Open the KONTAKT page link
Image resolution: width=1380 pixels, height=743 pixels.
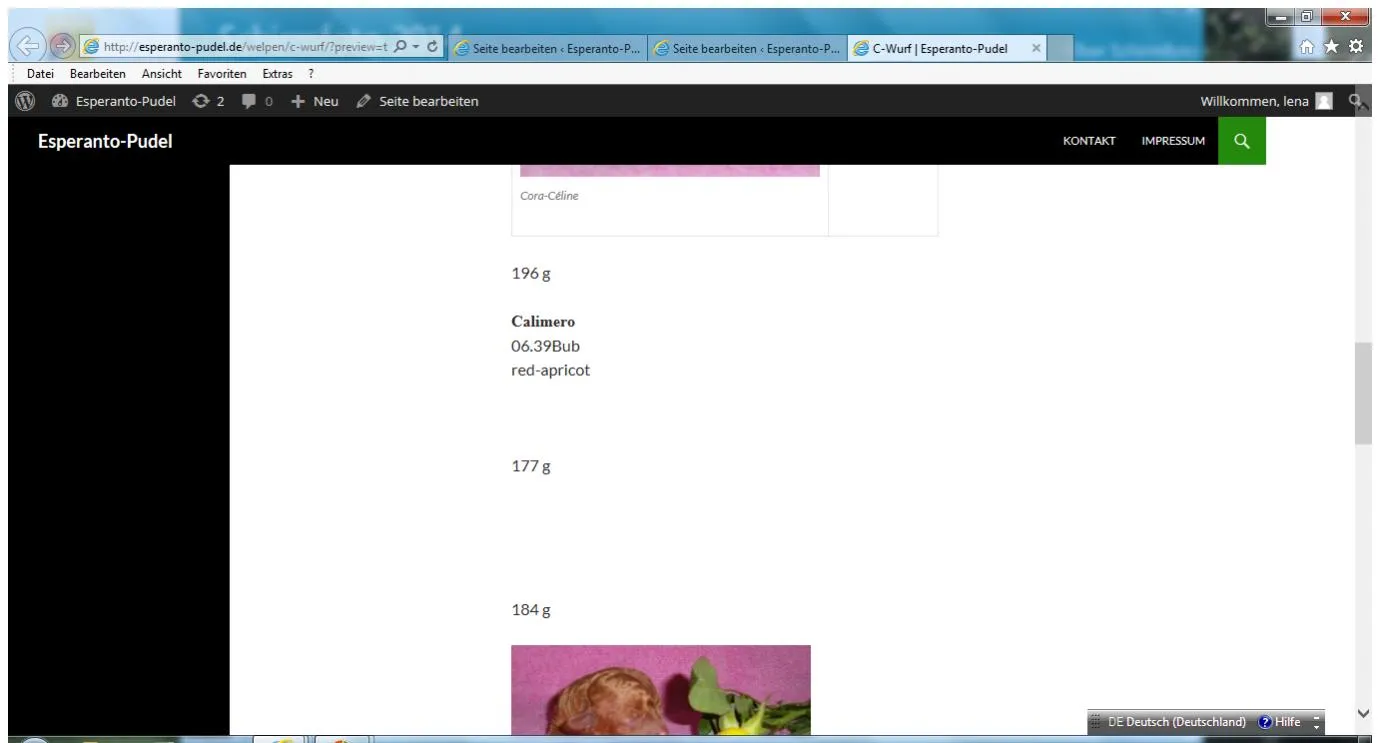tap(1089, 141)
